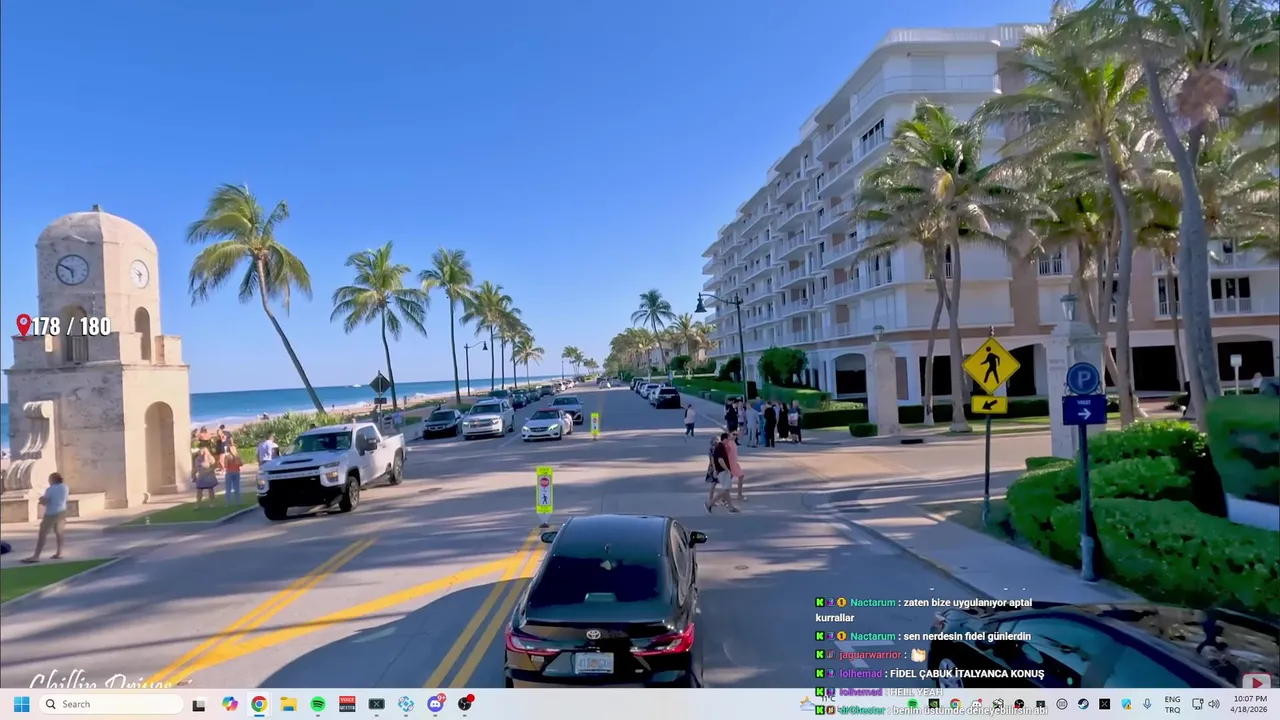Screen dimensions: 1280x720
Task: Open clock showing 10:07 PM
Action: tap(1250, 704)
